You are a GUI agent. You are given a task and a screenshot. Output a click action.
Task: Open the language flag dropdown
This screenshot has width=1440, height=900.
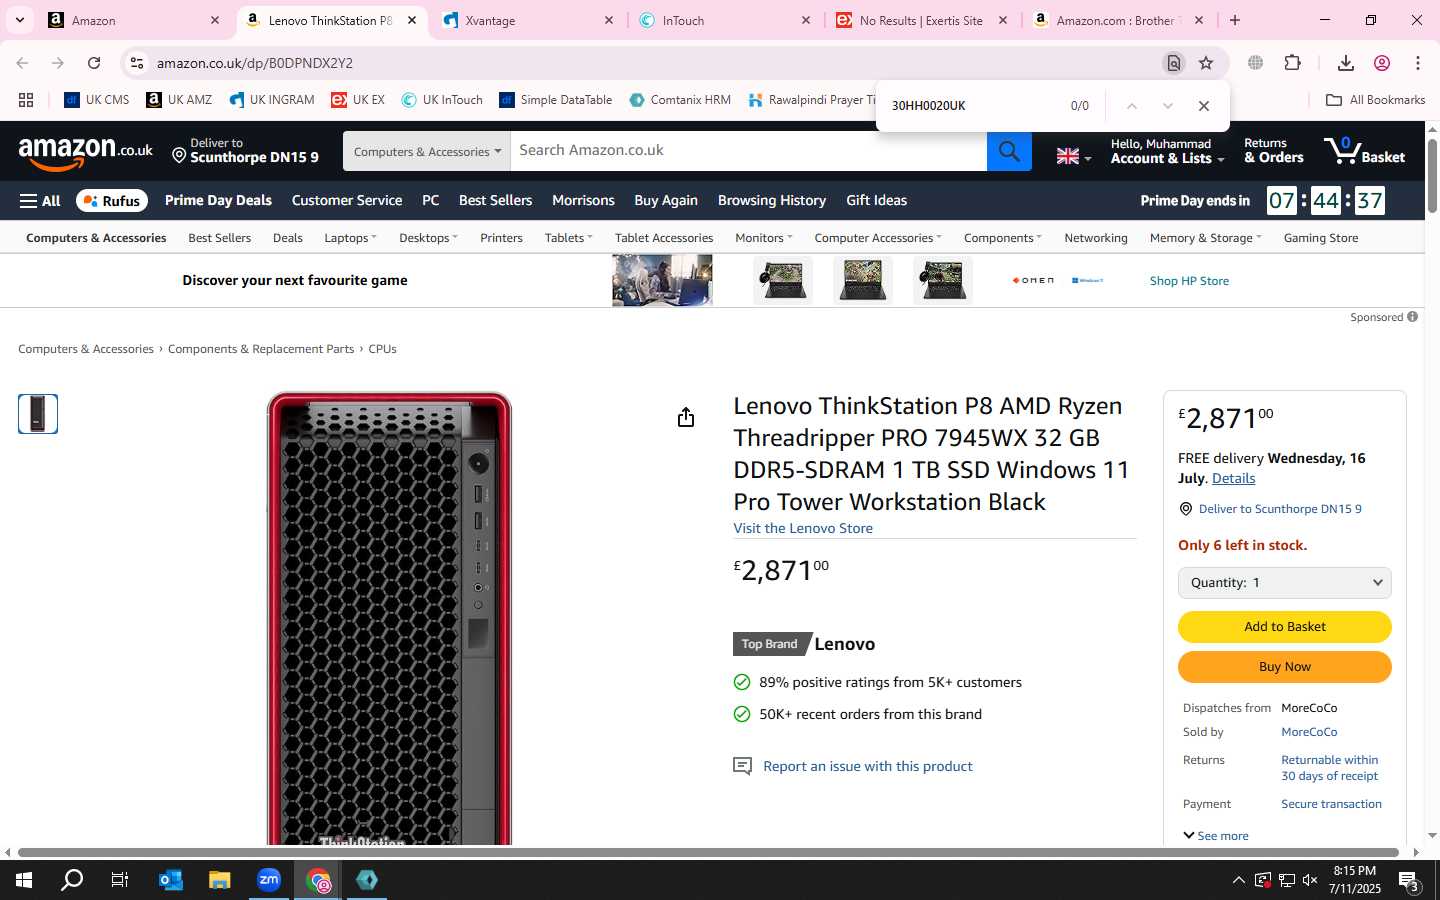pos(1073,156)
